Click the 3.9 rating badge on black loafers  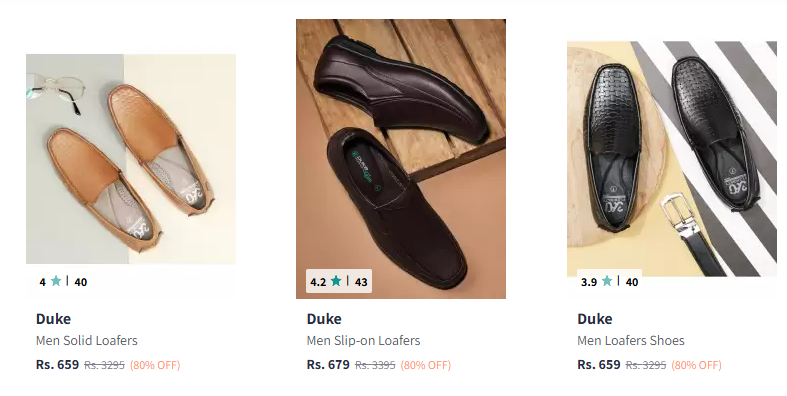pos(609,282)
